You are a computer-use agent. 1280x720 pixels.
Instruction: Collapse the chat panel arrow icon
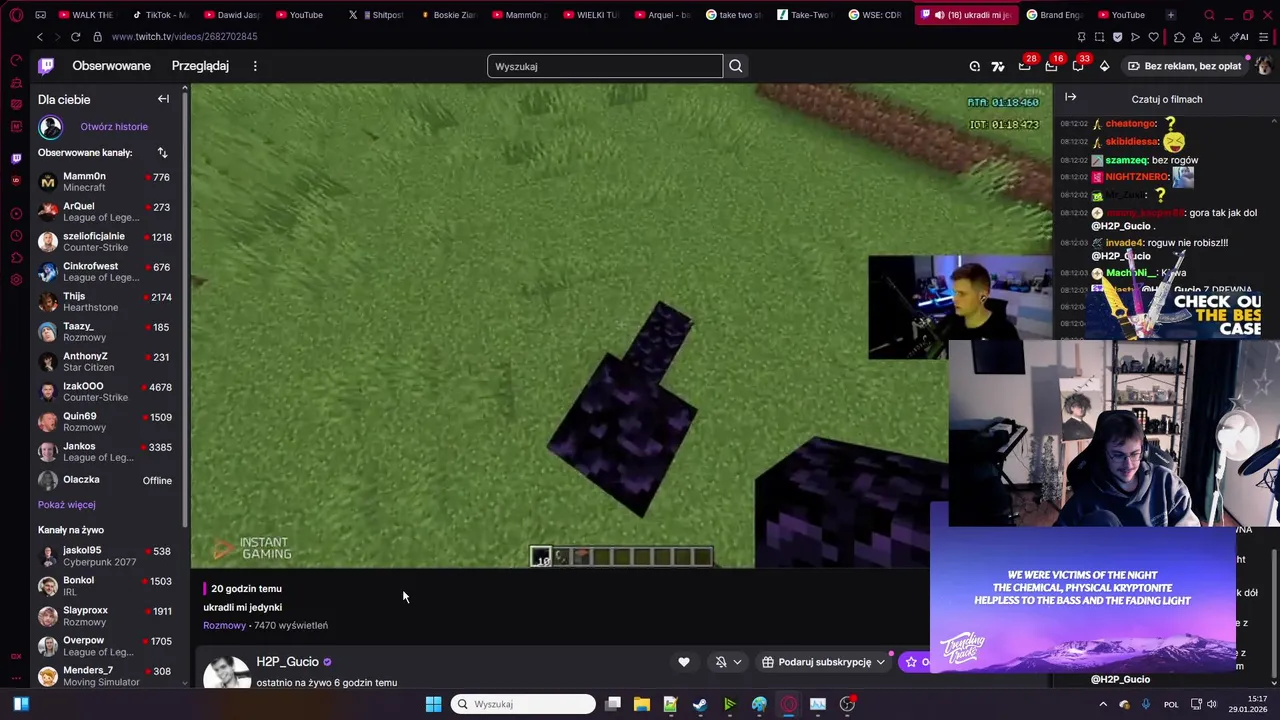(1070, 97)
